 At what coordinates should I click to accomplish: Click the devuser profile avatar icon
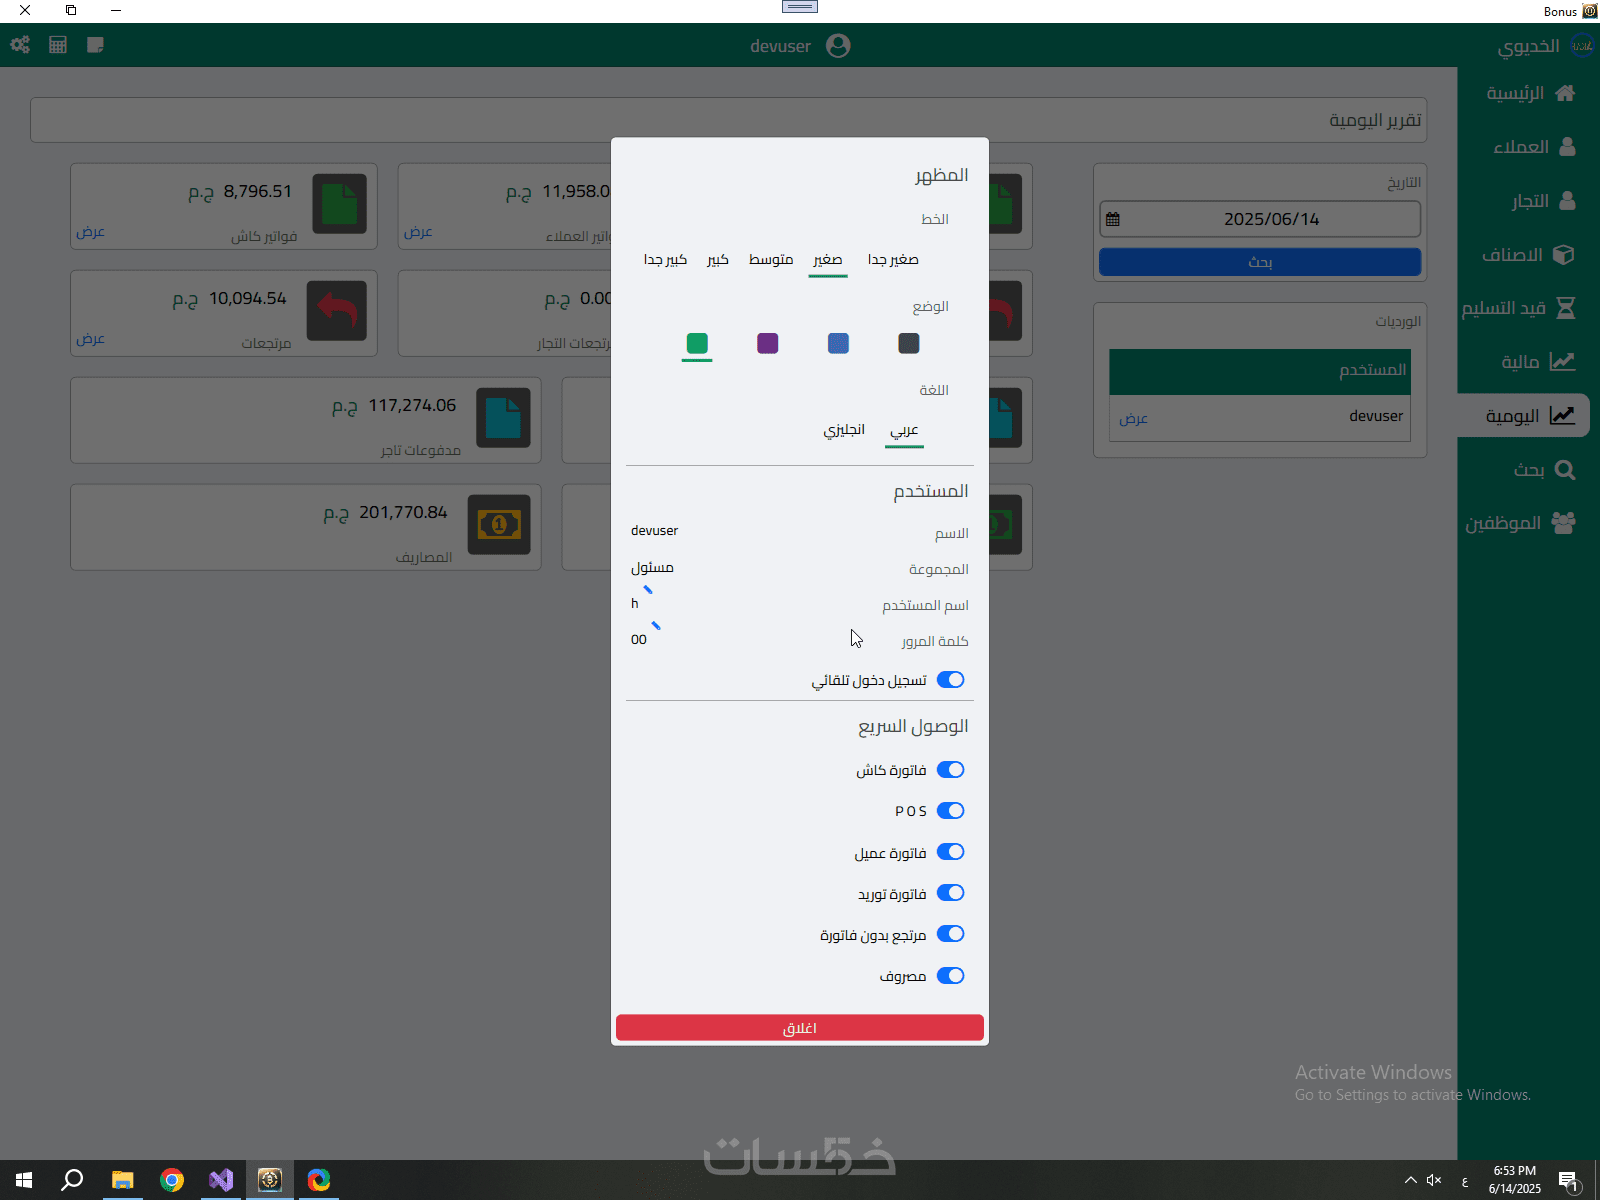click(x=838, y=46)
